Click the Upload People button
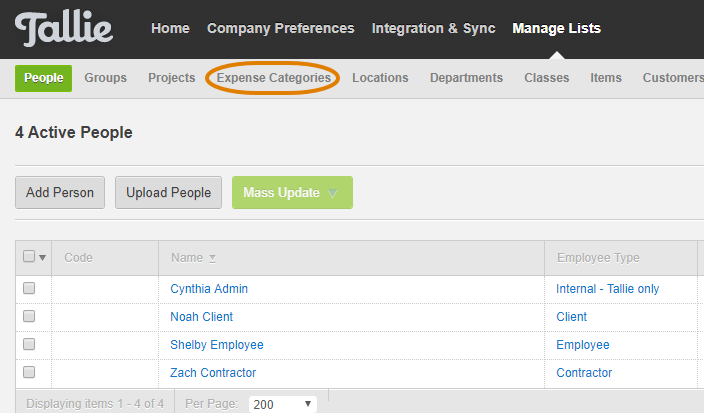This screenshot has width=704, height=413. point(168,193)
